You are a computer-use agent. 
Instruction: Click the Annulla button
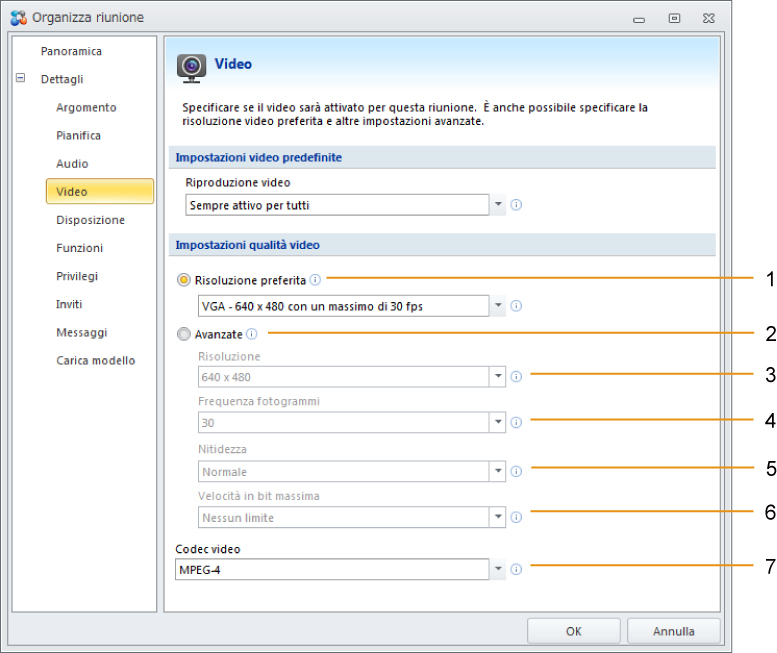(673, 631)
